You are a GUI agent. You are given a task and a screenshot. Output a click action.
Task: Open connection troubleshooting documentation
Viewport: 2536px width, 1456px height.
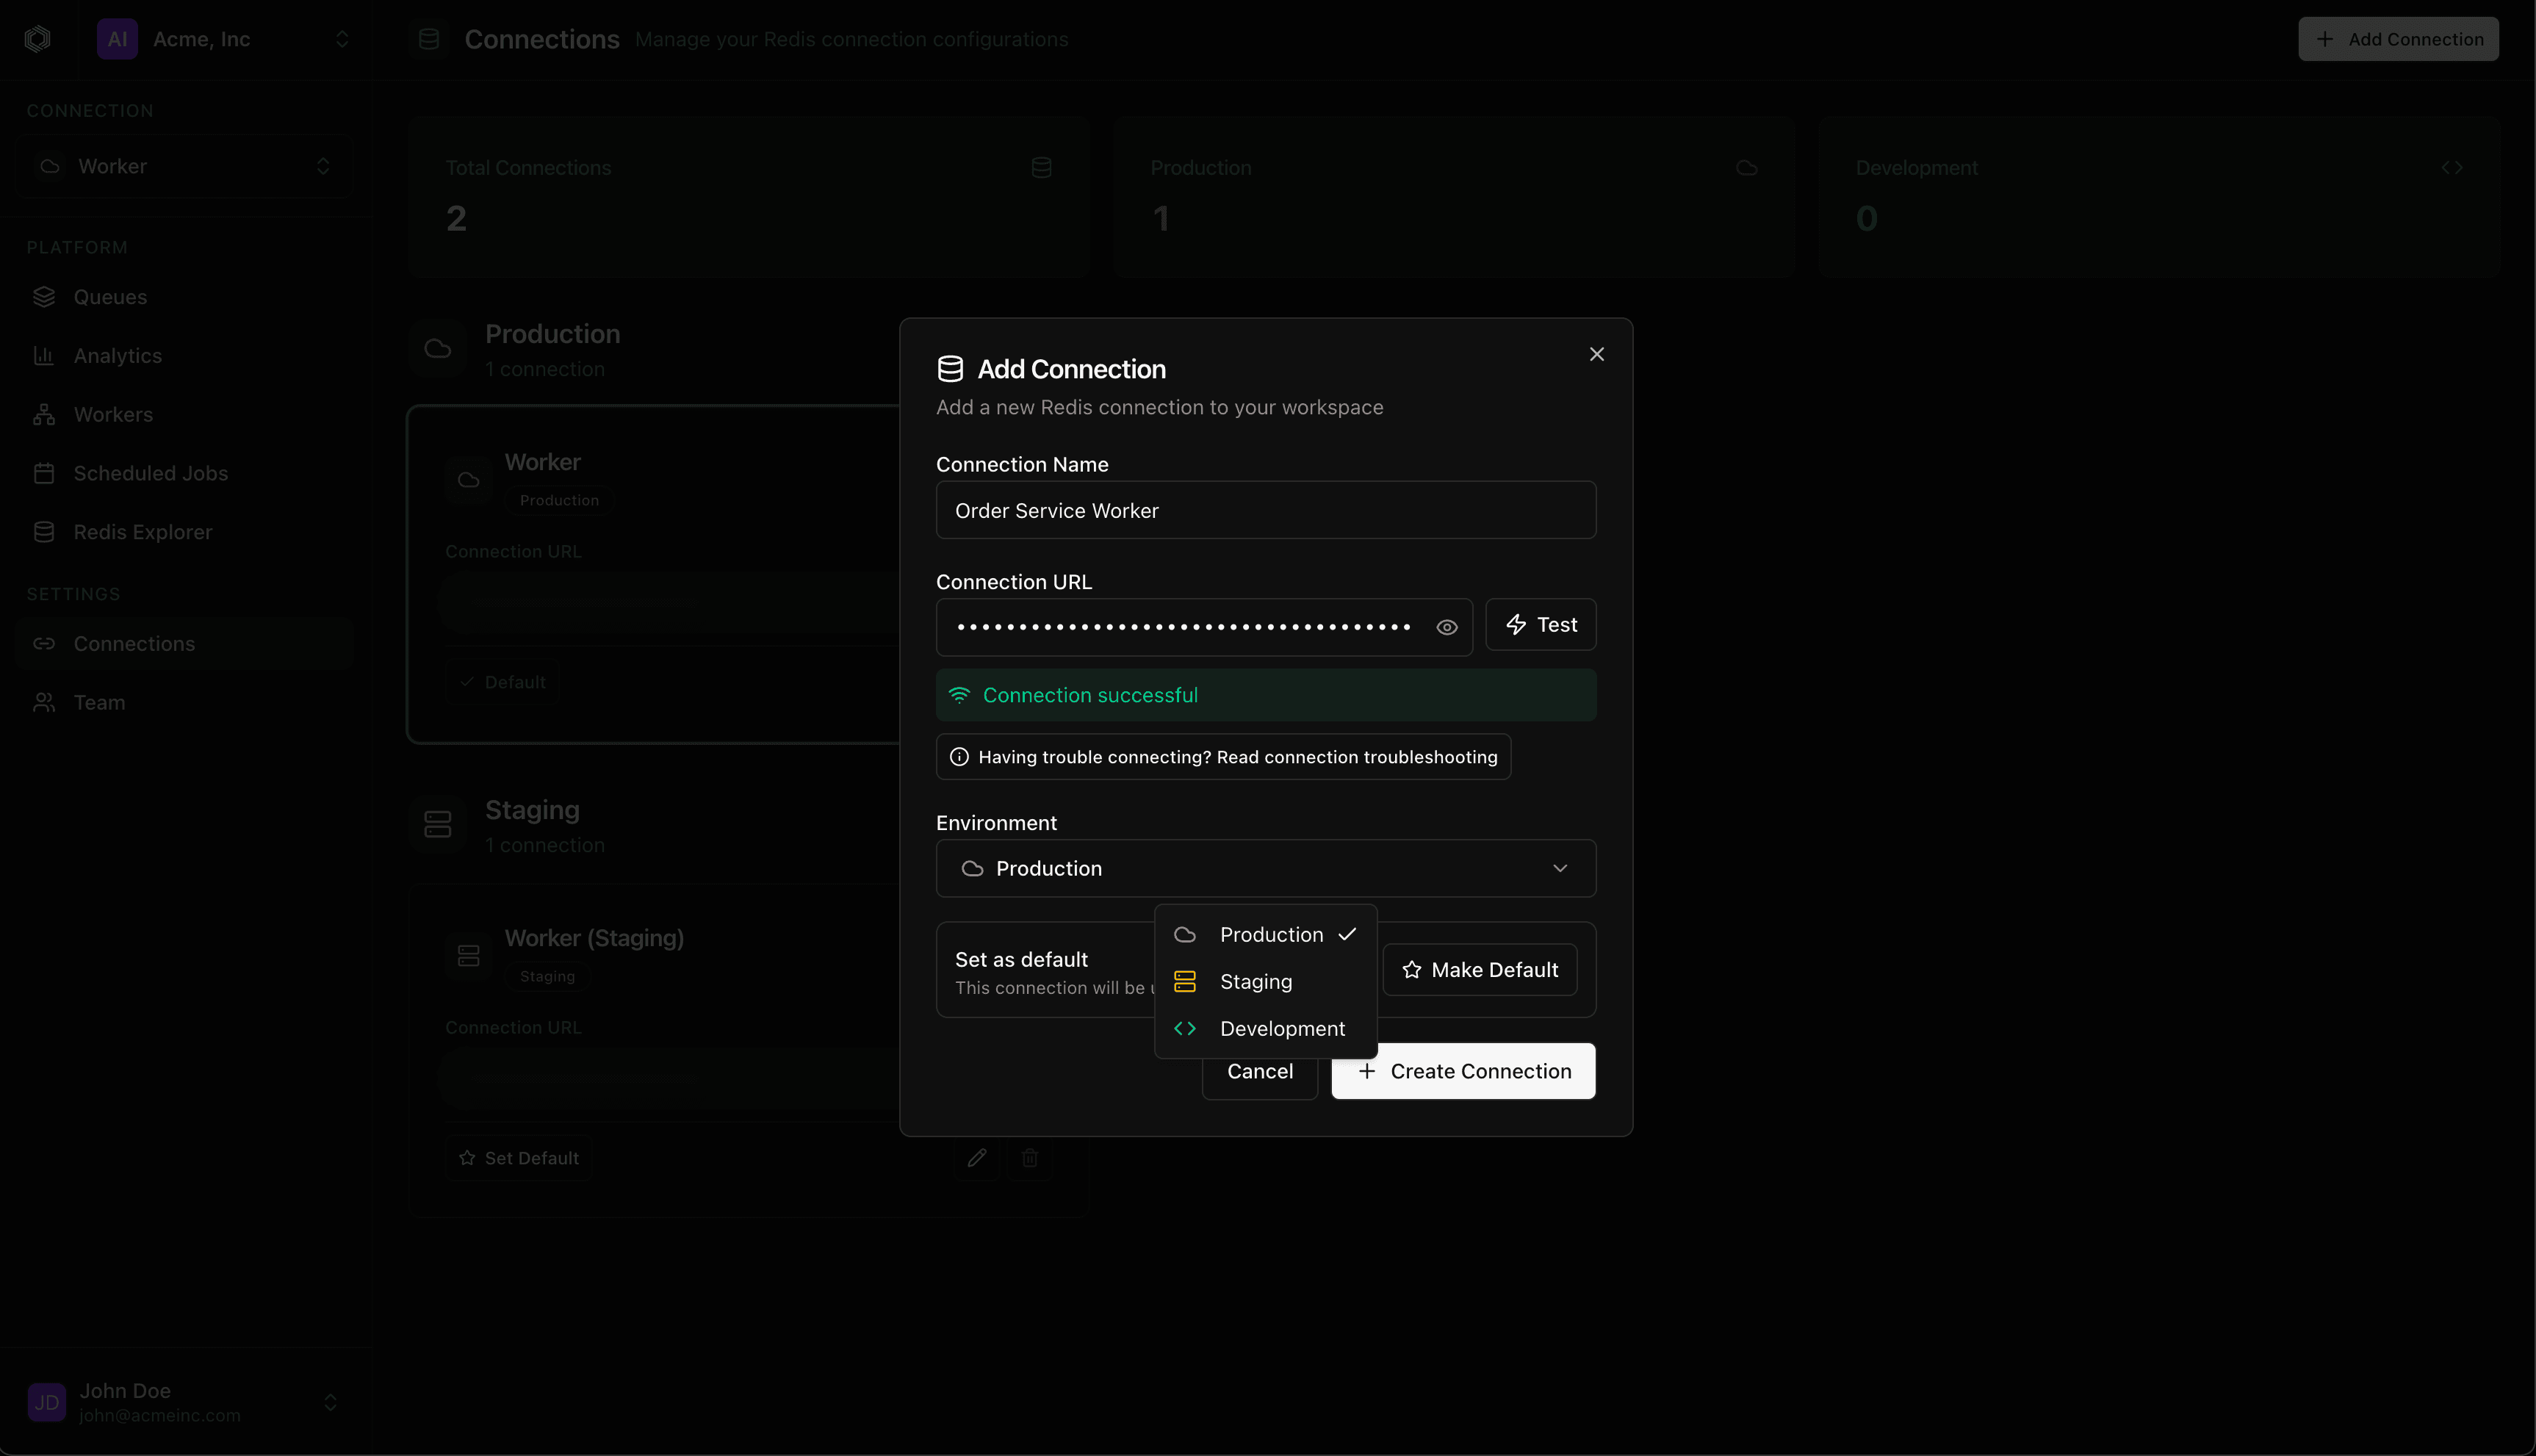pyautogui.click(x=1223, y=757)
